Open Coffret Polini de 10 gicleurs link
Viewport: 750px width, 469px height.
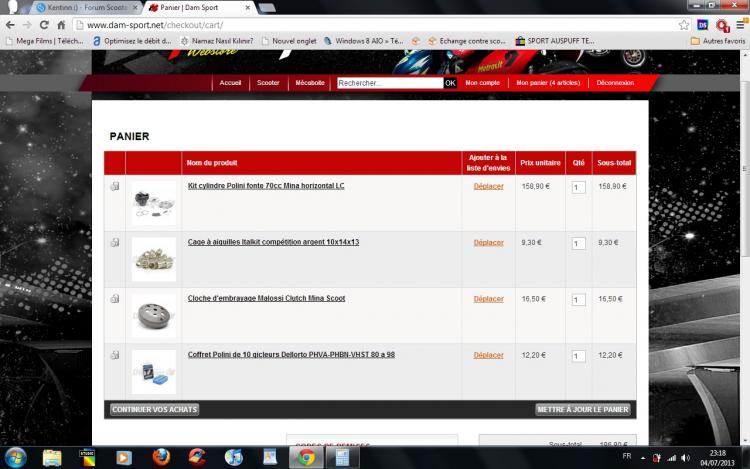coord(291,354)
